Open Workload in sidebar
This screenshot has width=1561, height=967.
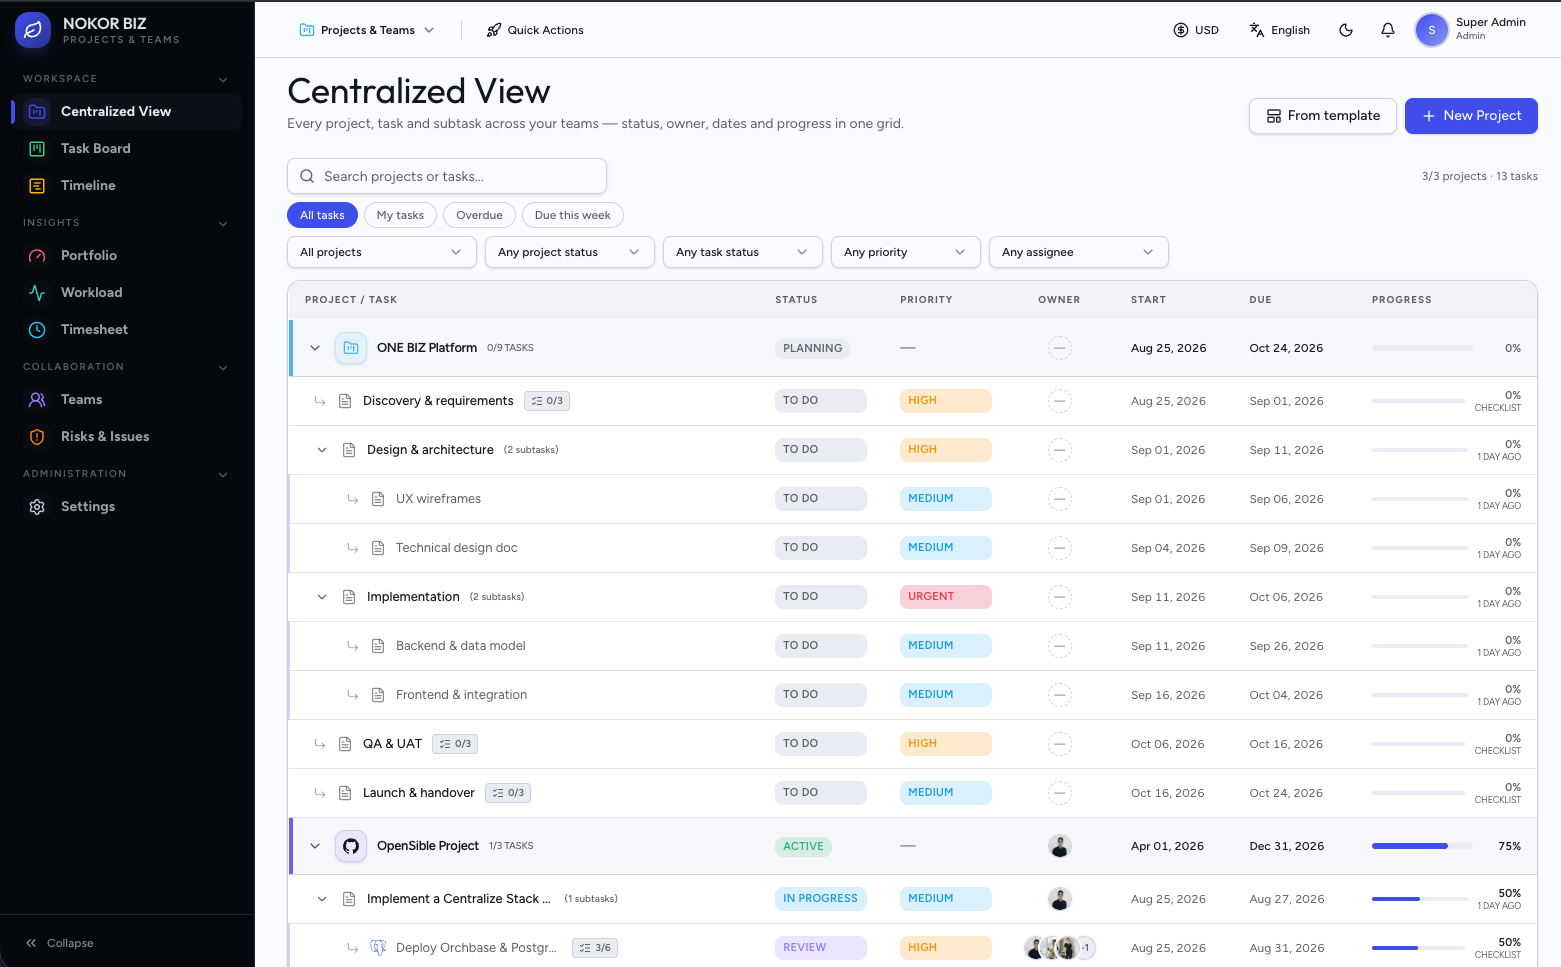tap(126, 292)
